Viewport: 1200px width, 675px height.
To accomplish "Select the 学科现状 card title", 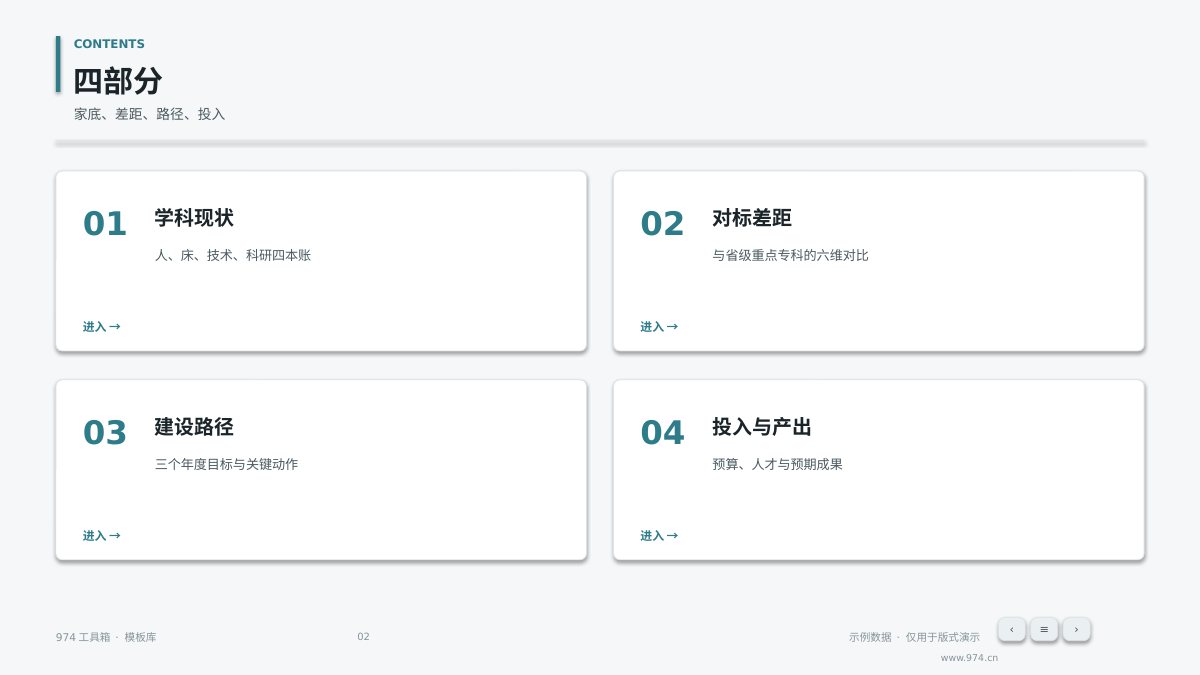I will click(194, 218).
